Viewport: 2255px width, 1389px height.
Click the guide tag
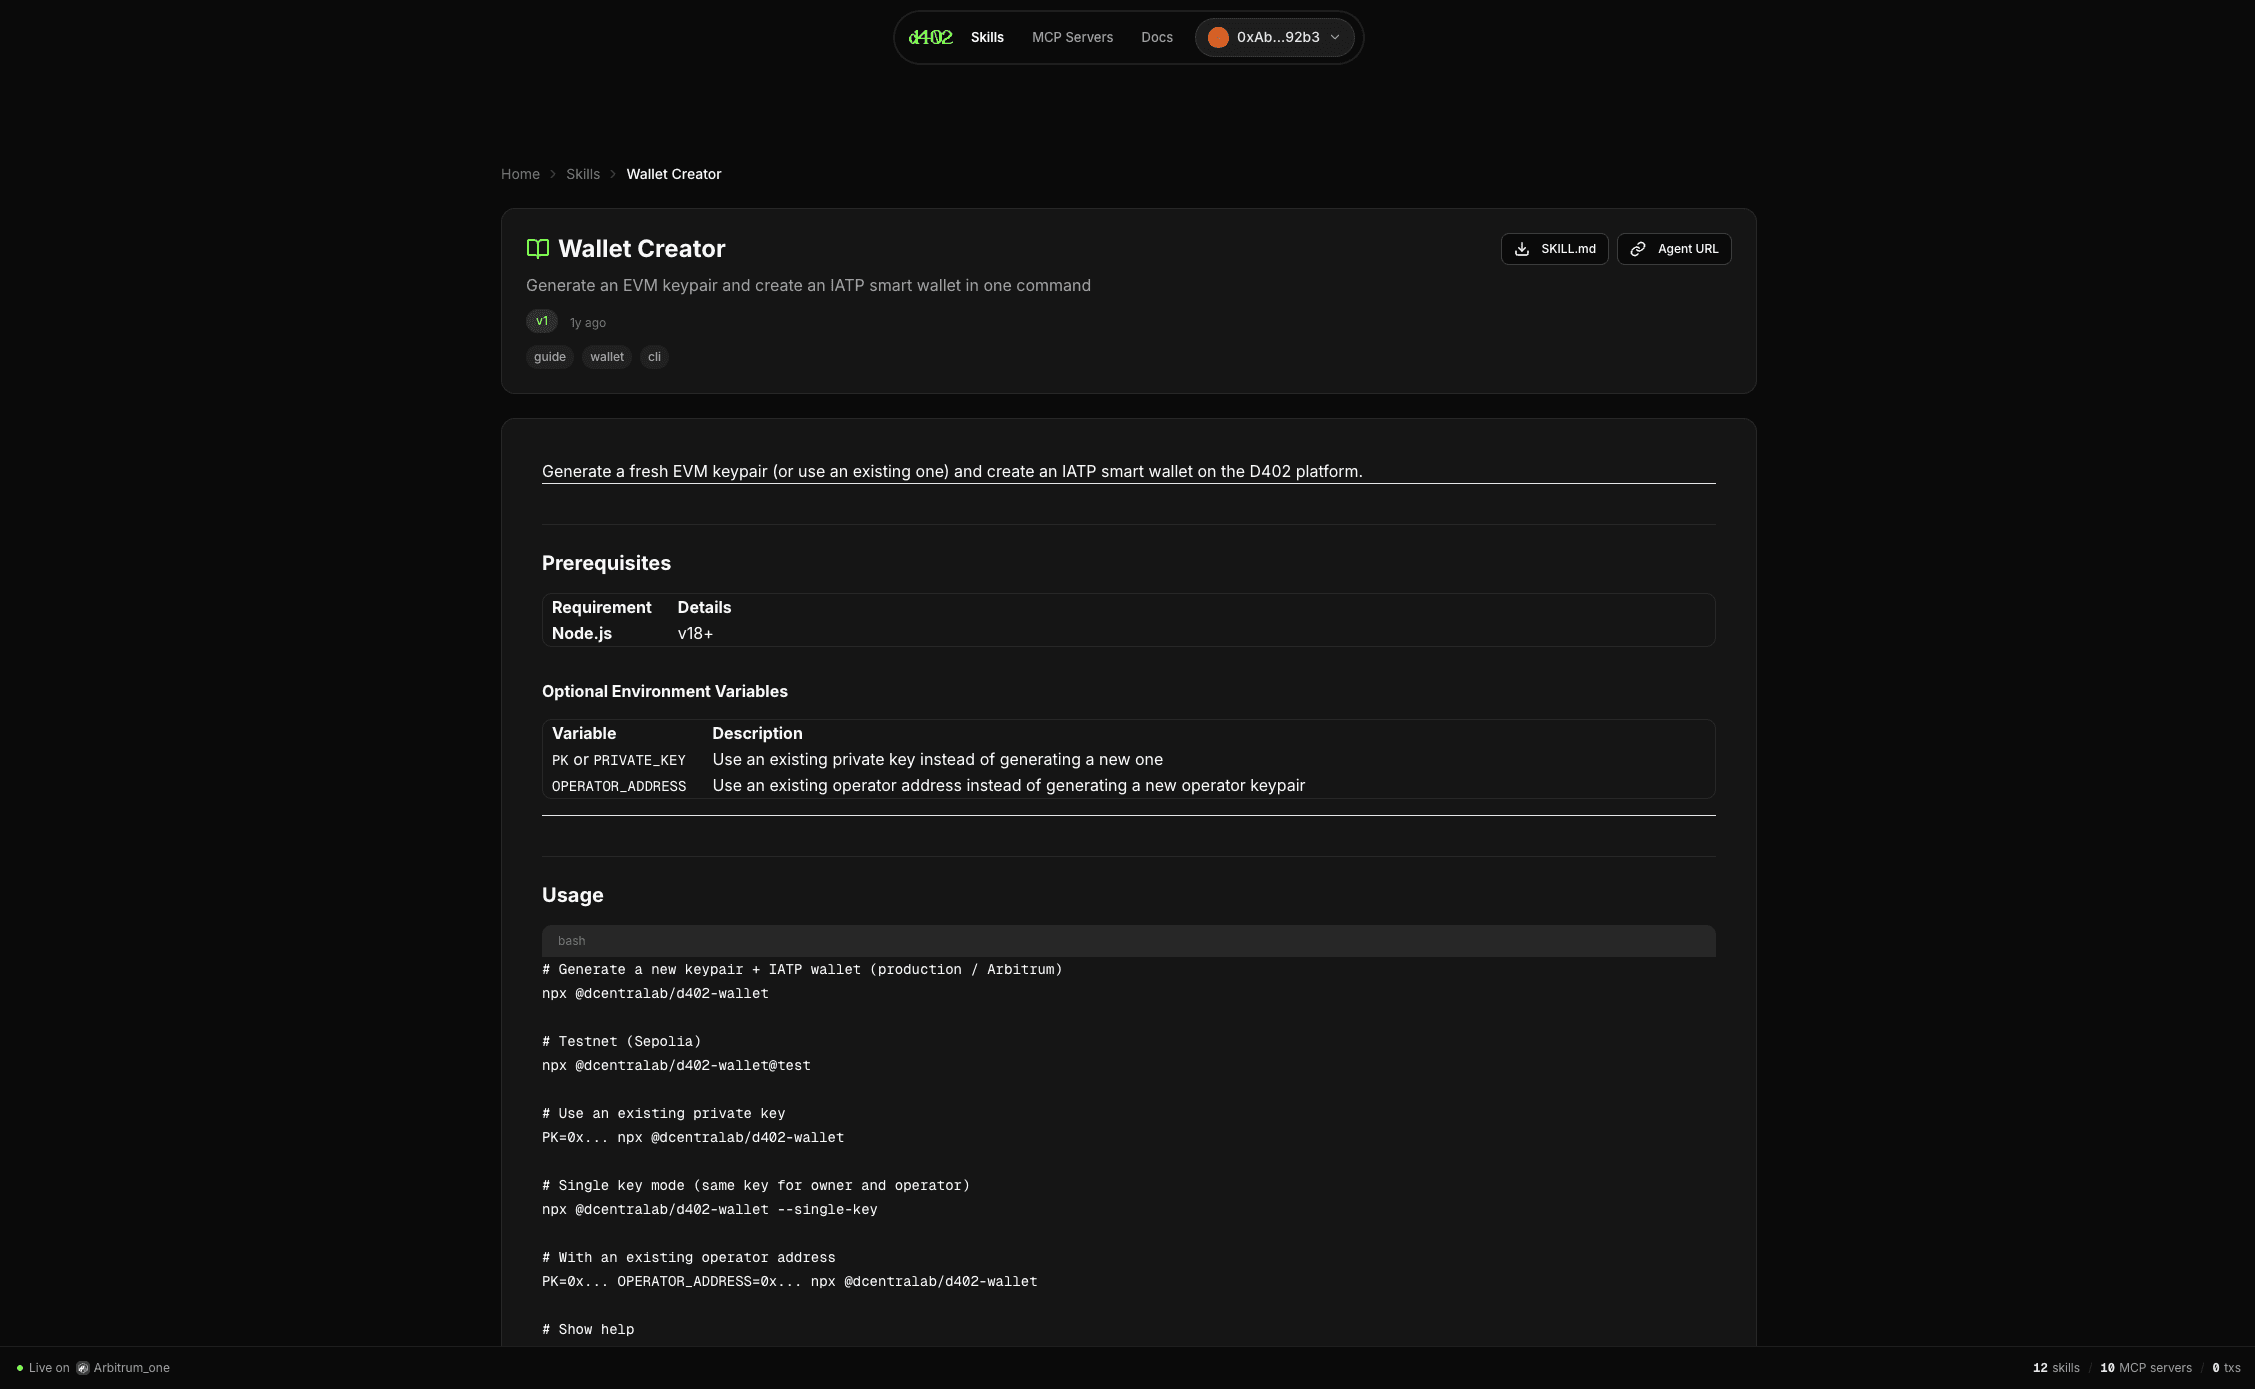(x=549, y=357)
